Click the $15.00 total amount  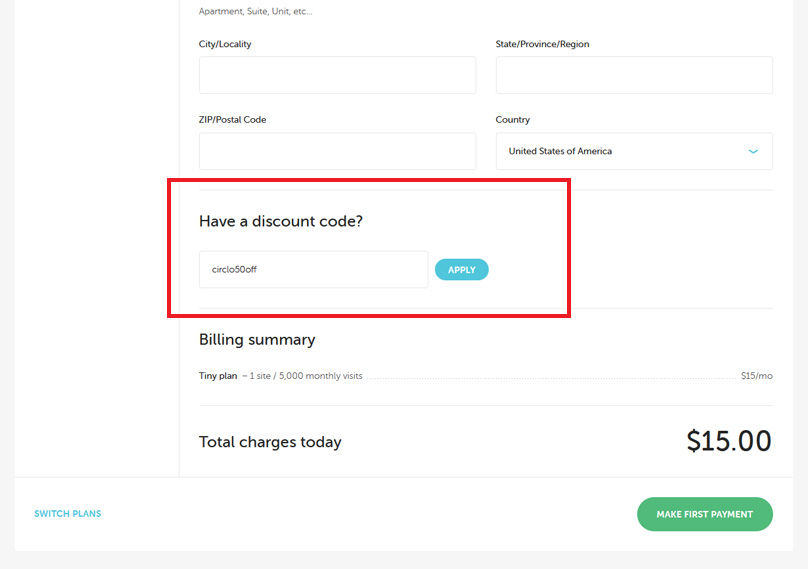728,441
